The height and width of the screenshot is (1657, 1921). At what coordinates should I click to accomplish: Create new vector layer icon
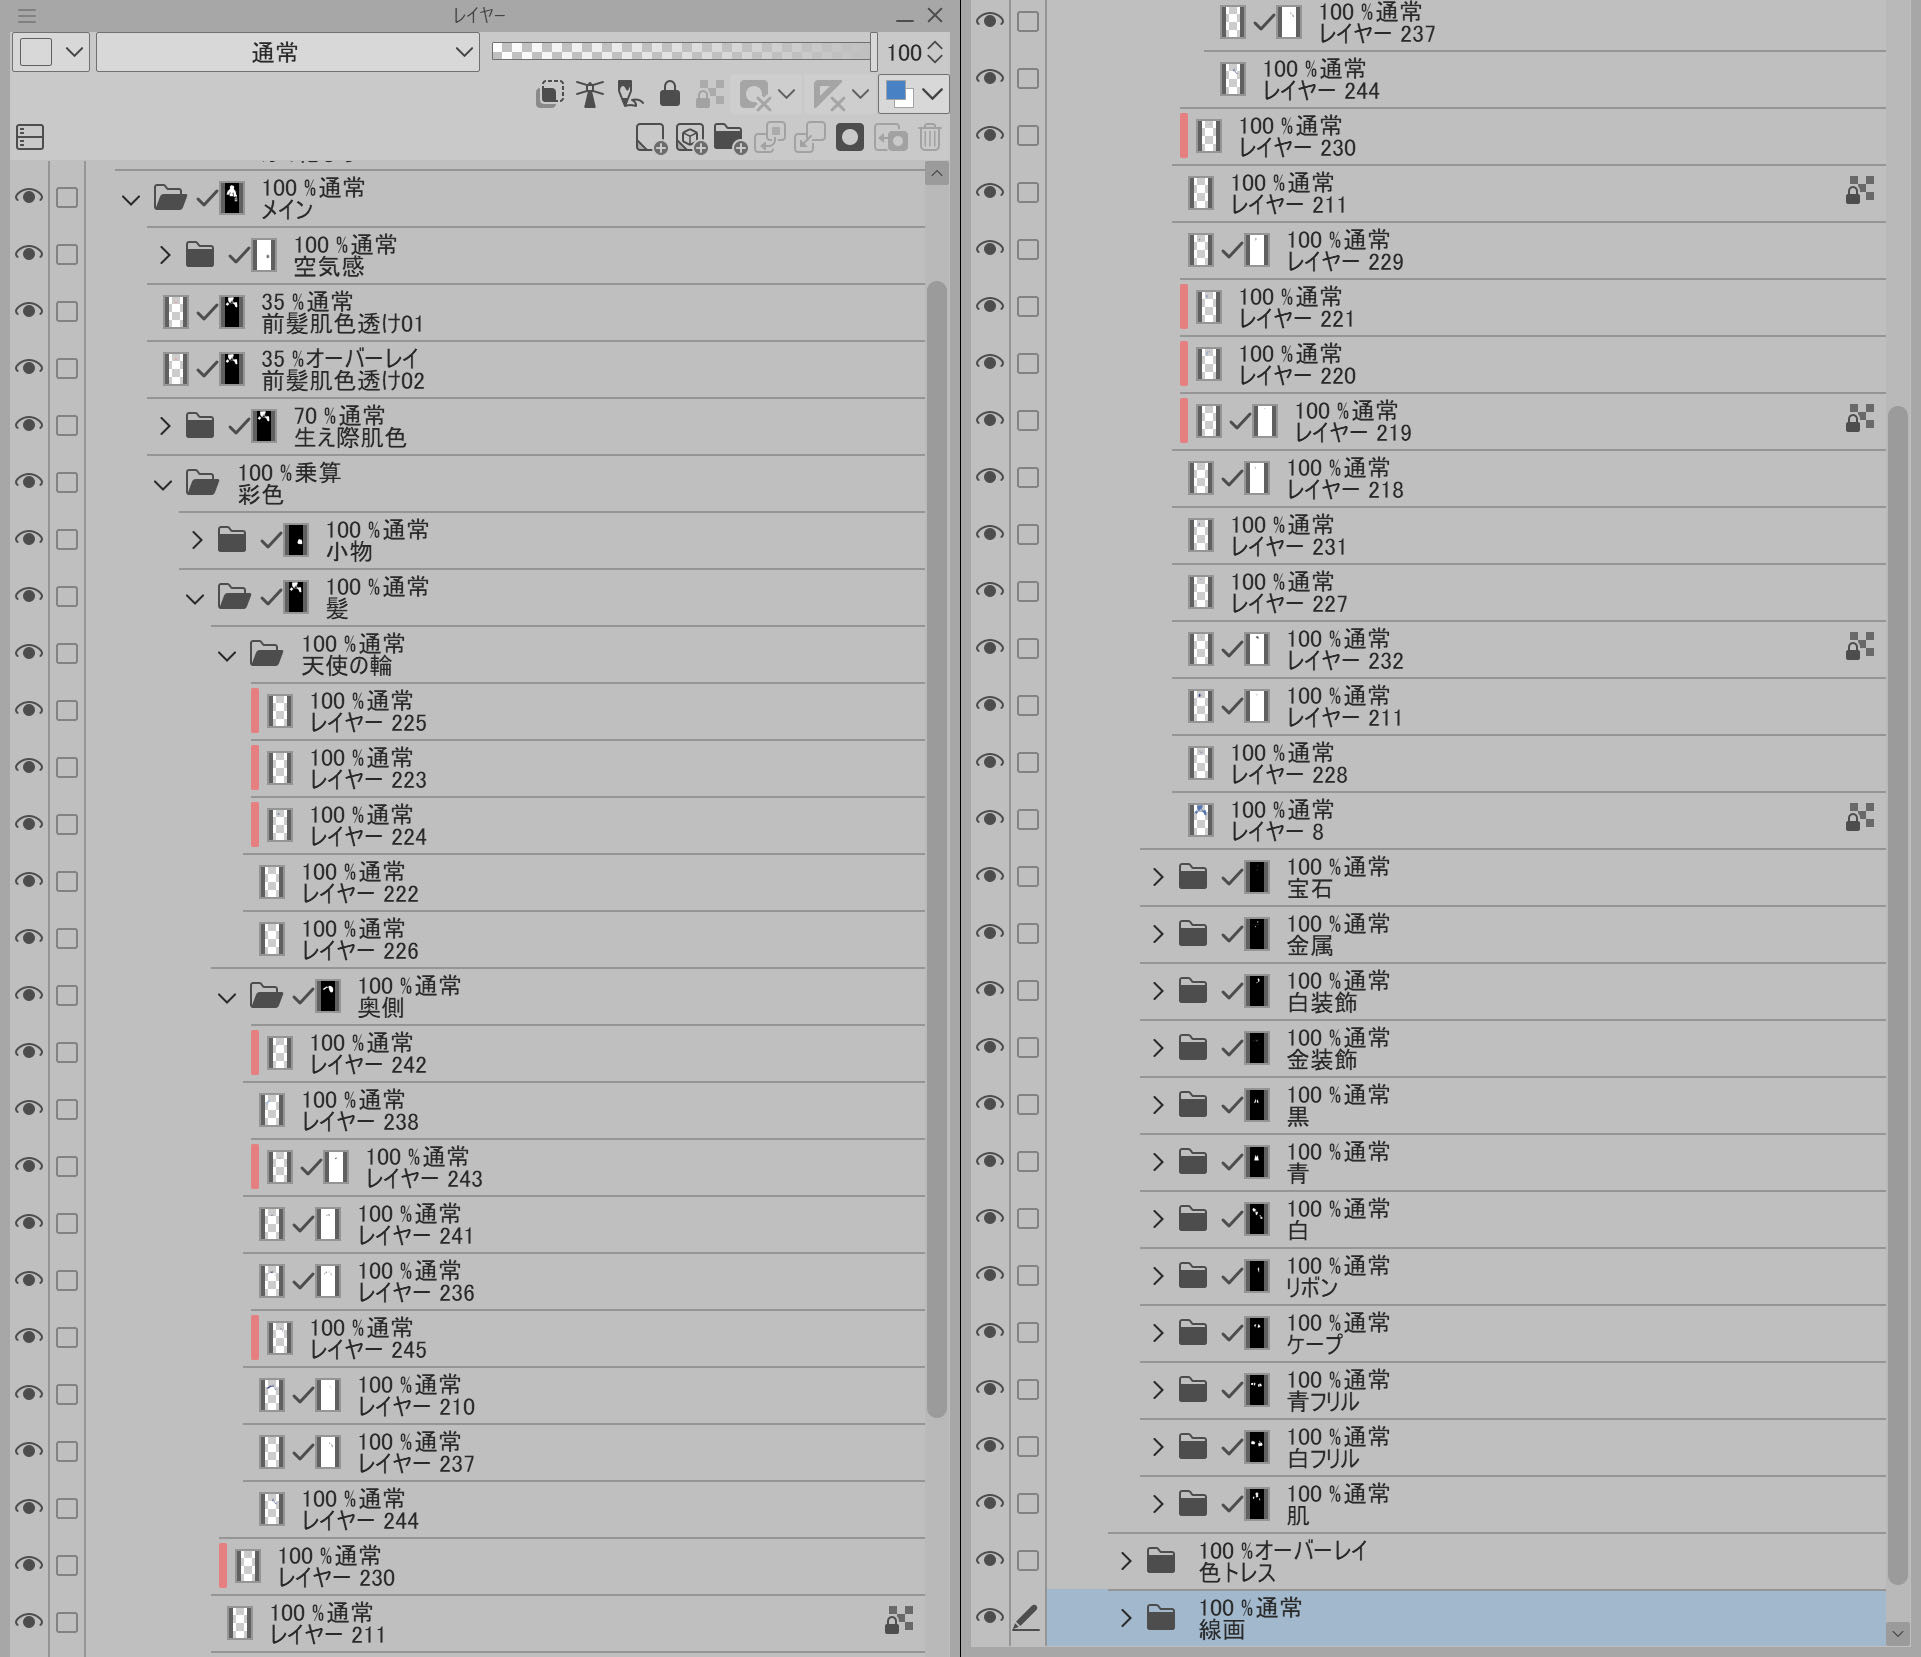(x=690, y=138)
